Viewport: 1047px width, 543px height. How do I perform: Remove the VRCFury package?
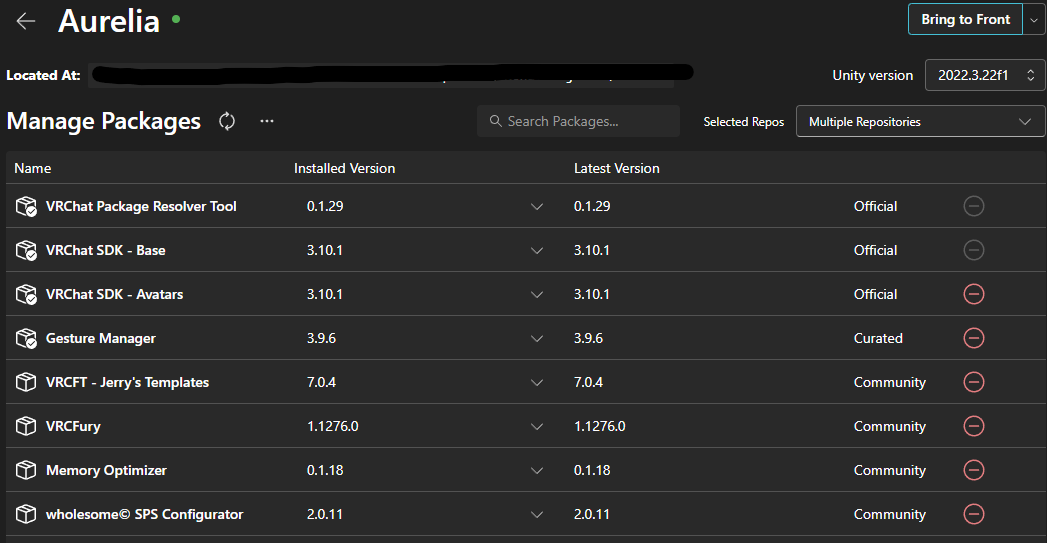tap(974, 426)
